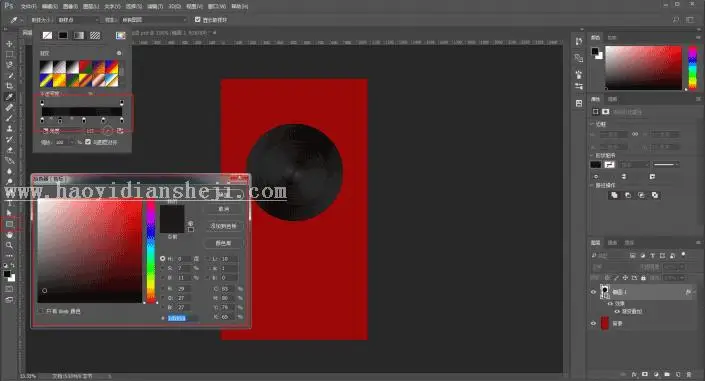Click the vertical hue slider in color picker
The width and height of the screenshot is (705, 381).
click(x=151, y=251)
